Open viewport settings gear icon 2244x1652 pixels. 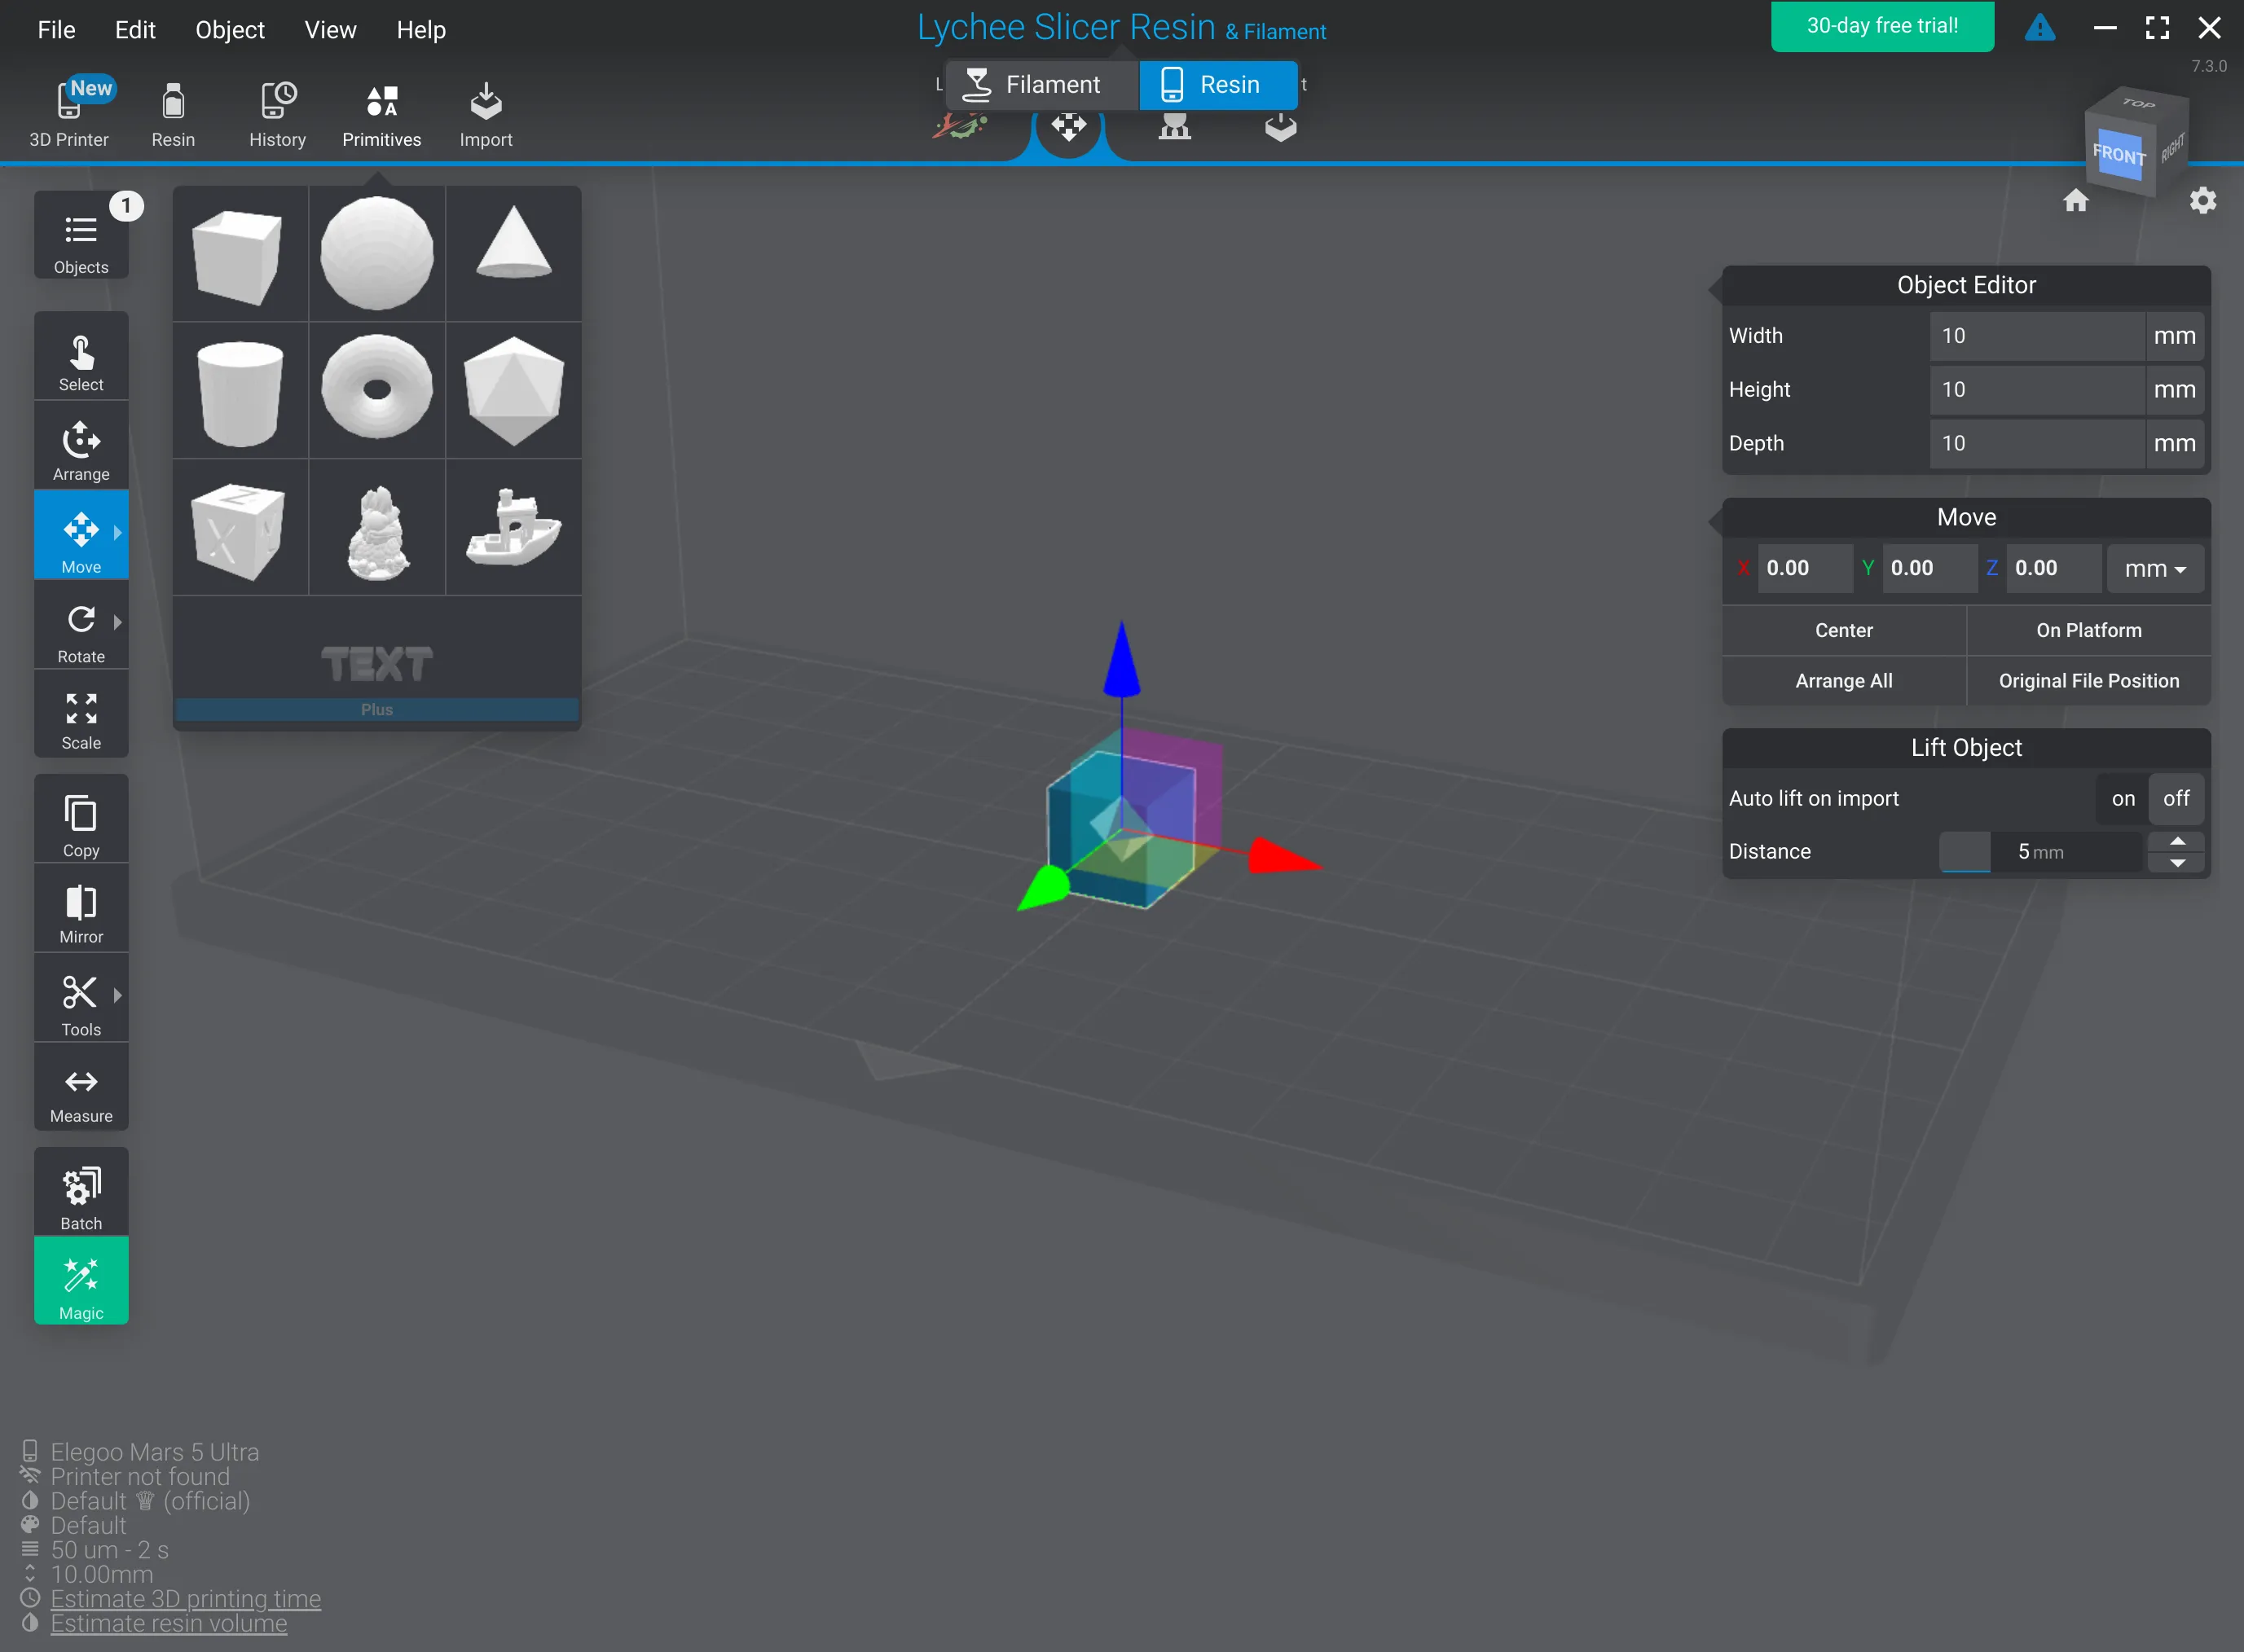click(x=2203, y=201)
